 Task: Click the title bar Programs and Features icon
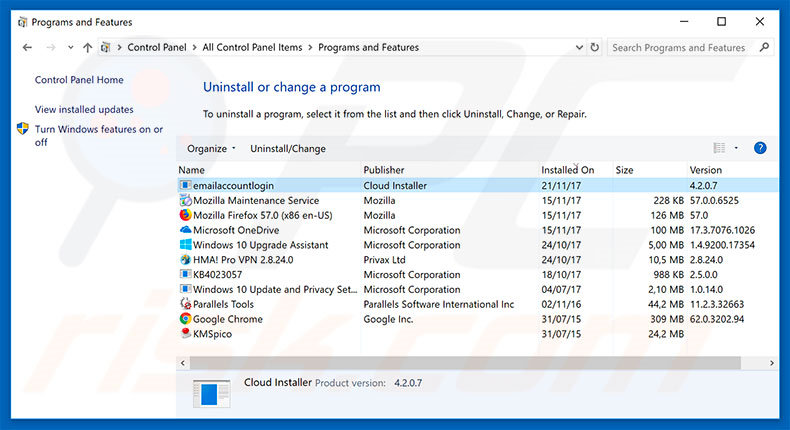click(x=22, y=22)
